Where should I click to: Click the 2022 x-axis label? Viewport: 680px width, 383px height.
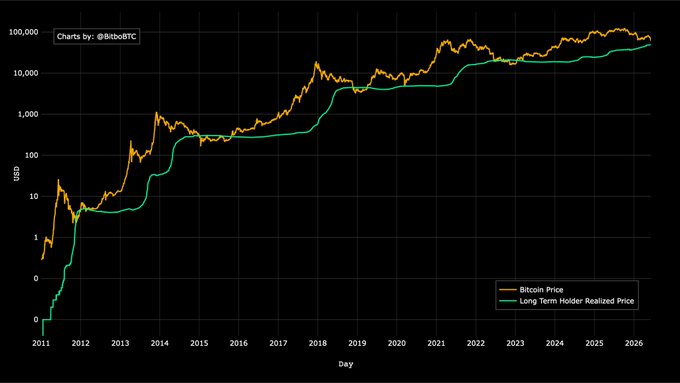coord(476,344)
